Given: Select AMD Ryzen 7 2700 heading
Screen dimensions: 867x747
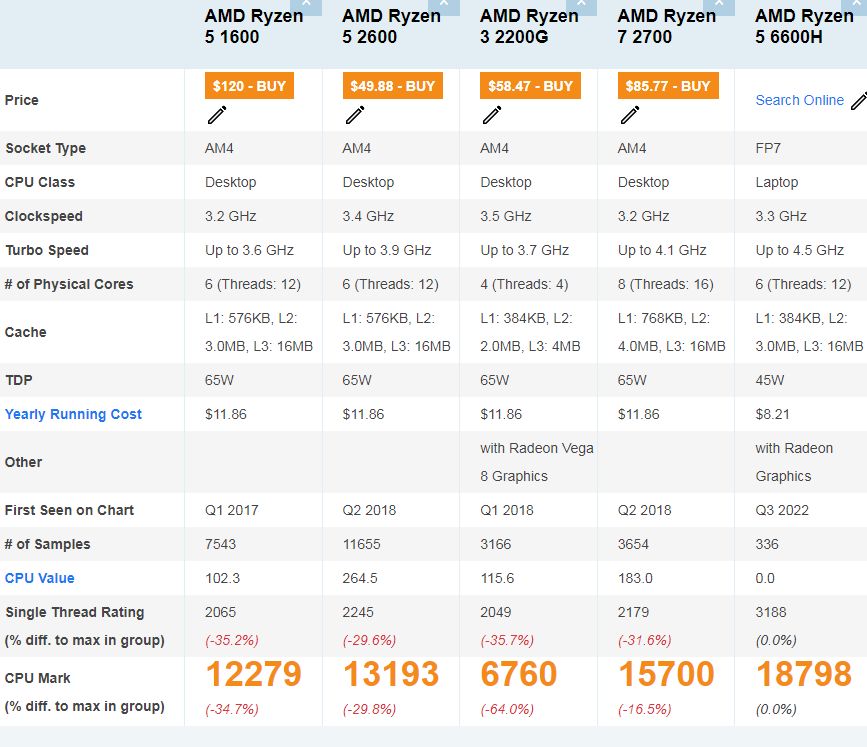Looking at the screenshot, I should click(x=667, y=26).
